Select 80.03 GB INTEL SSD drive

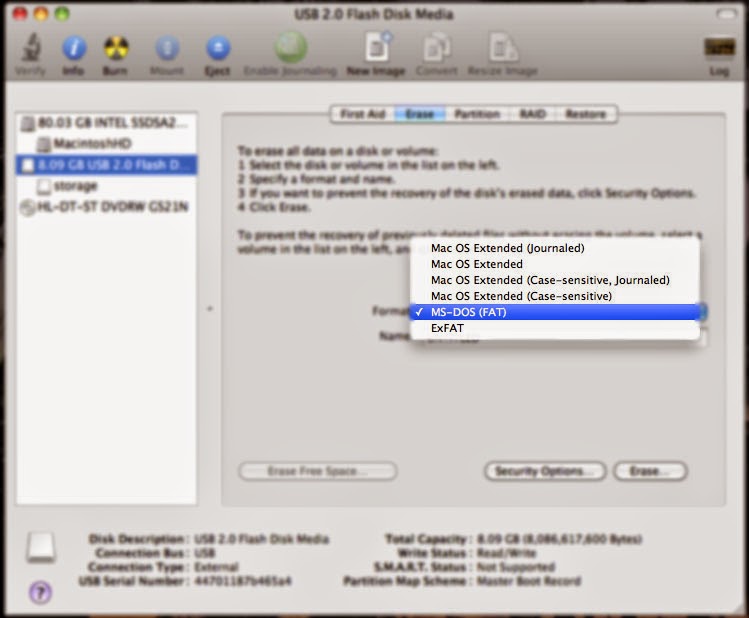[106, 123]
